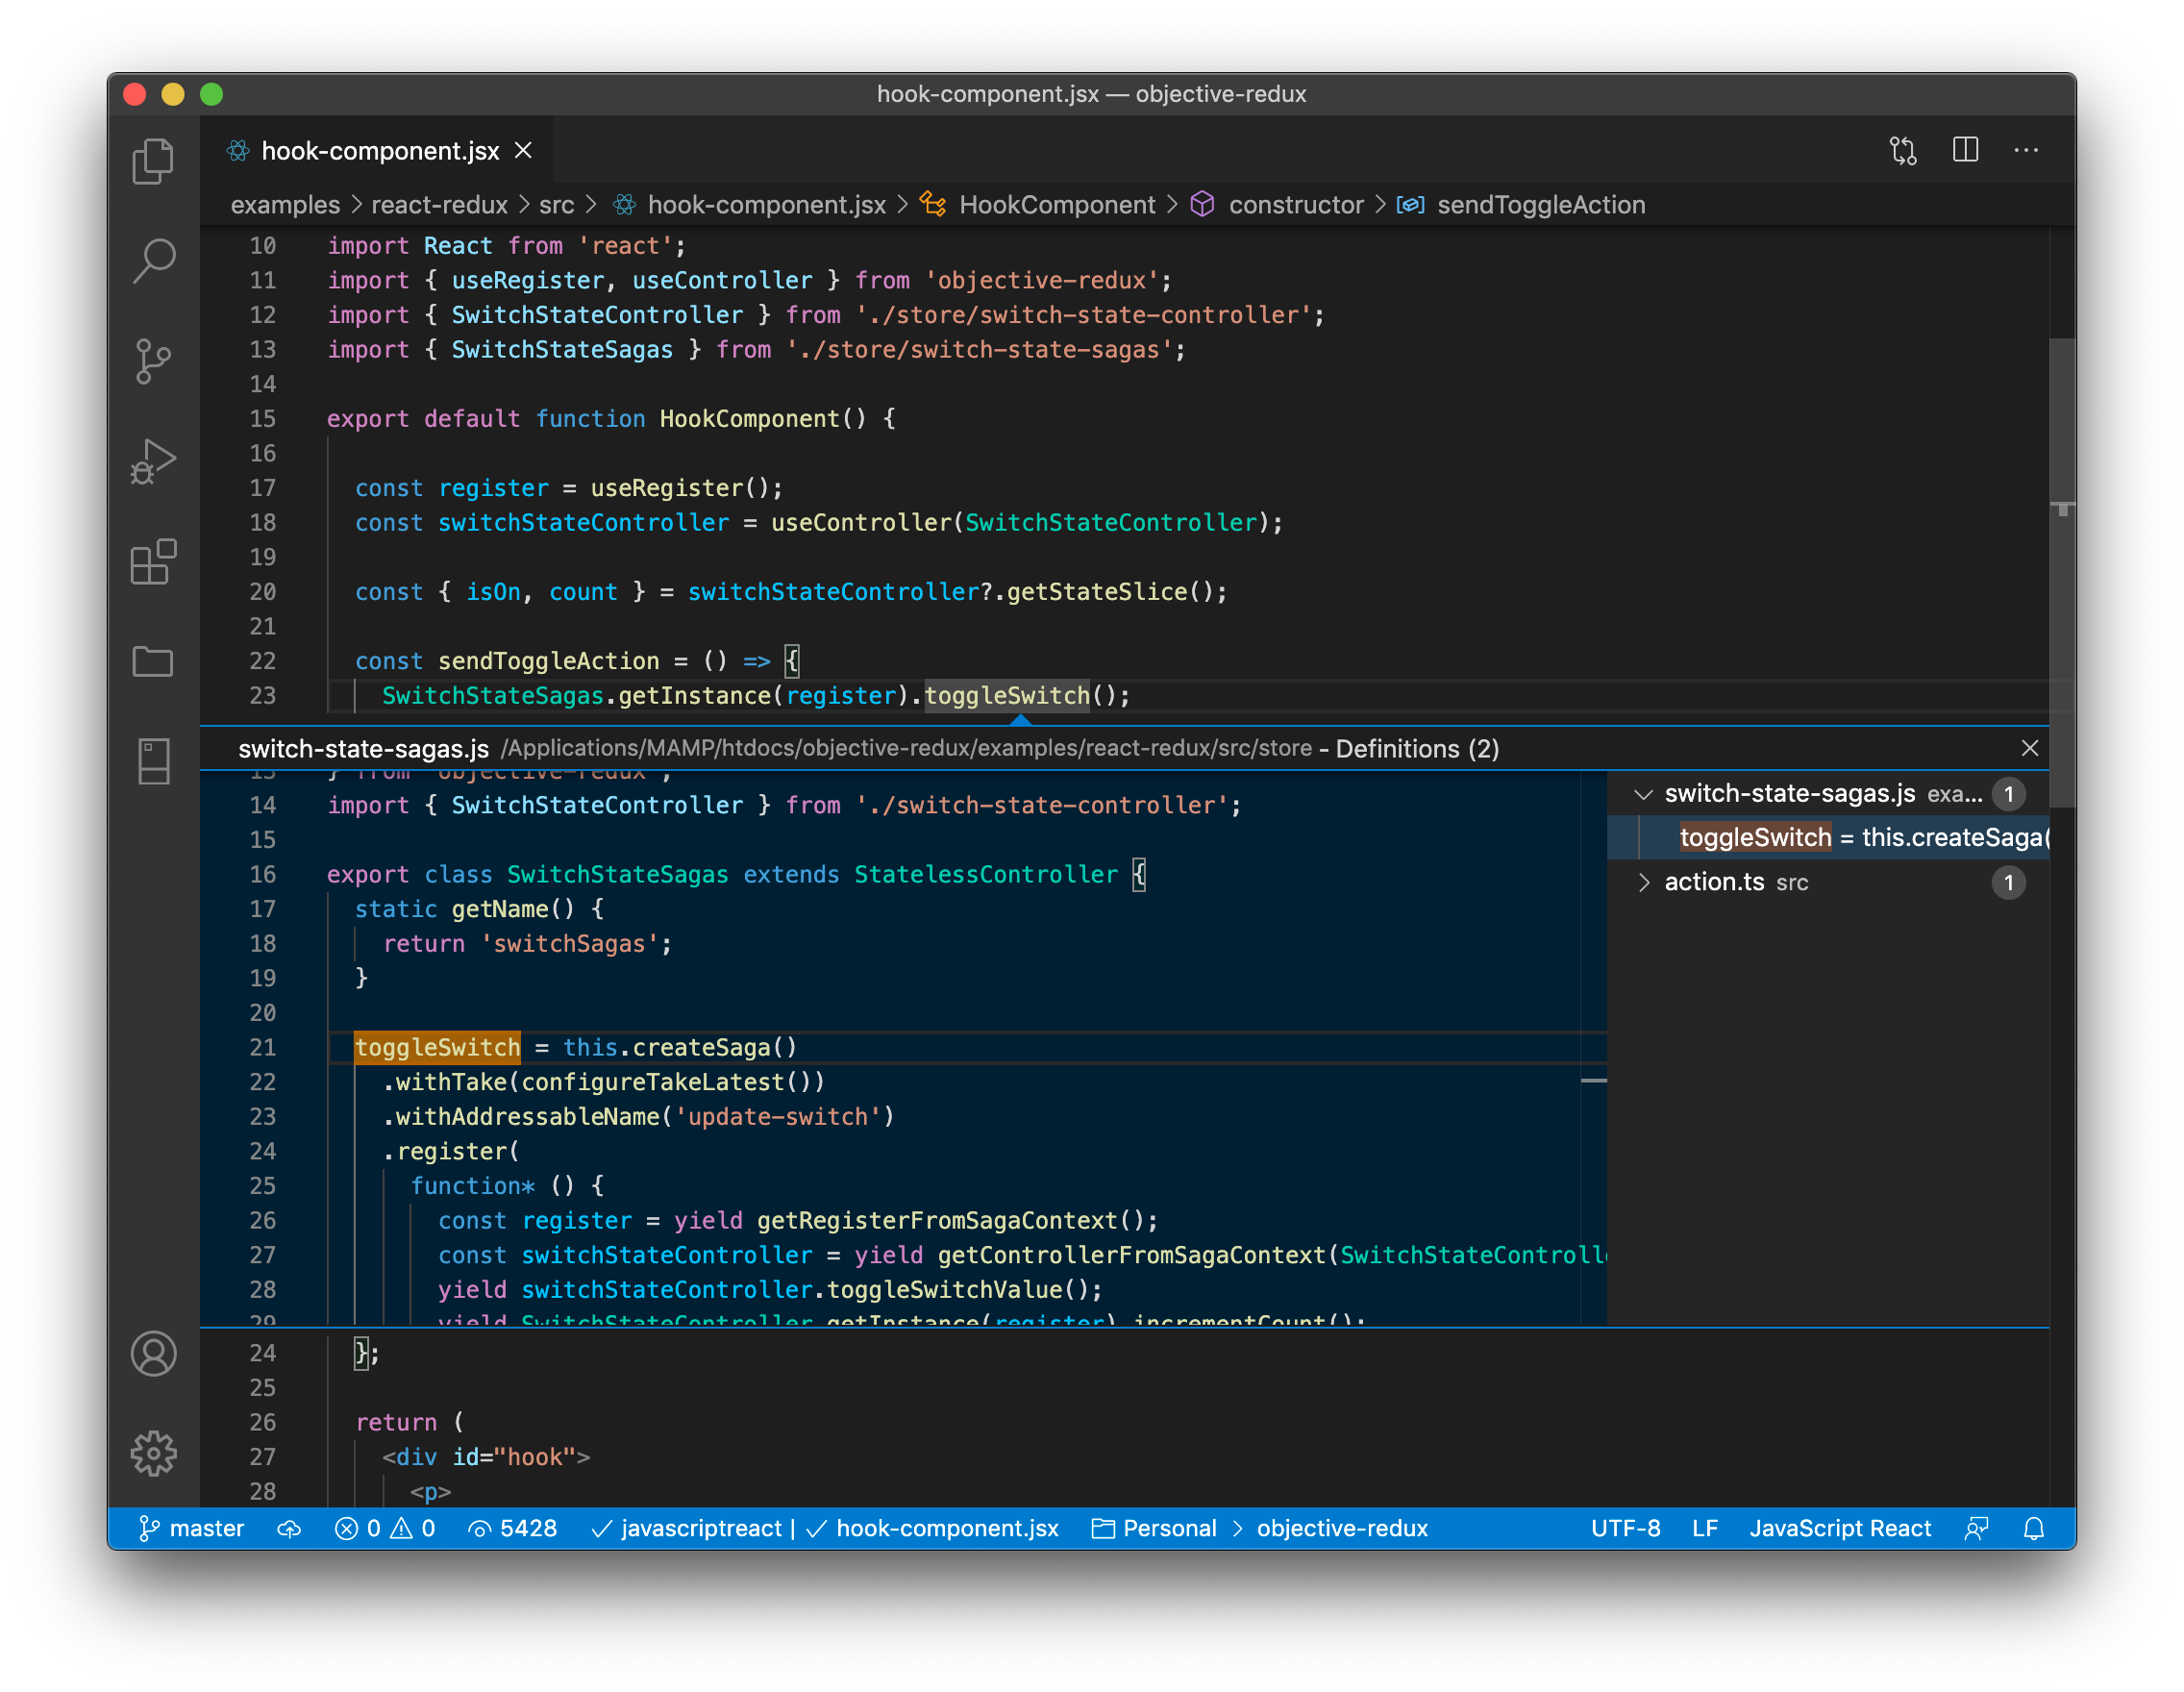
Task: Close the peek Definitions panel
Action: (2029, 748)
